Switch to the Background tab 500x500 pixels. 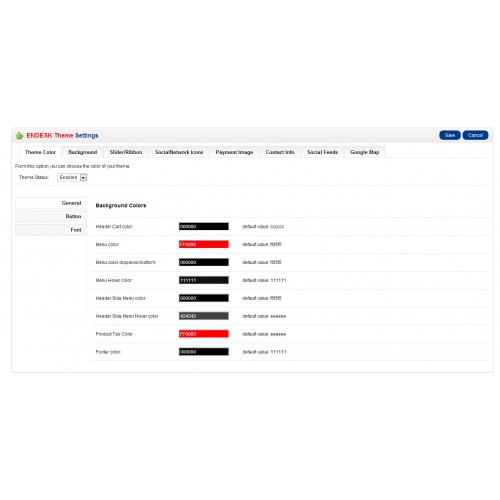(83, 152)
